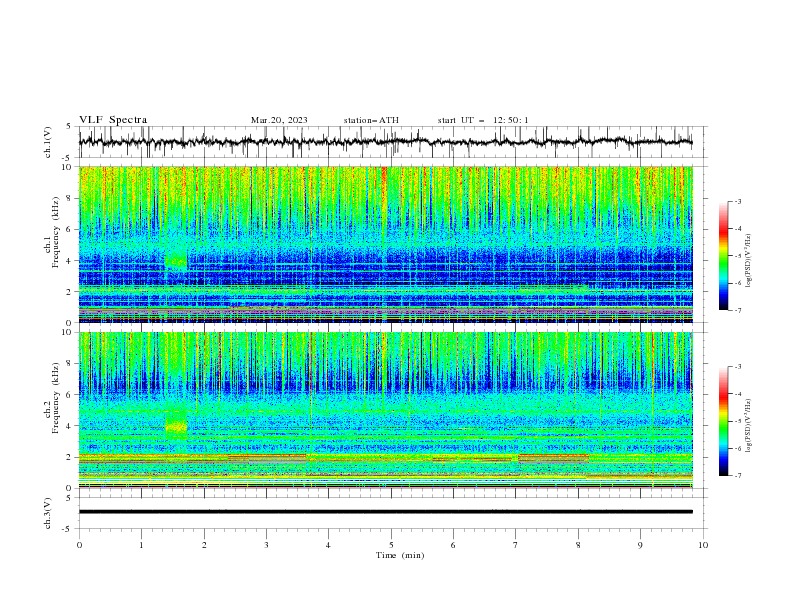
Task: Click the ch.2 spectrogram burst near 4 kHz
Action: [x=176, y=427]
